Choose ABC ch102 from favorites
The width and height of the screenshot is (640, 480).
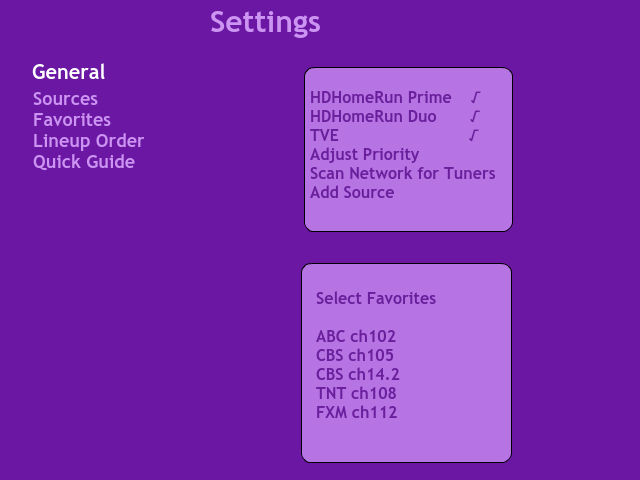[356, 337]
